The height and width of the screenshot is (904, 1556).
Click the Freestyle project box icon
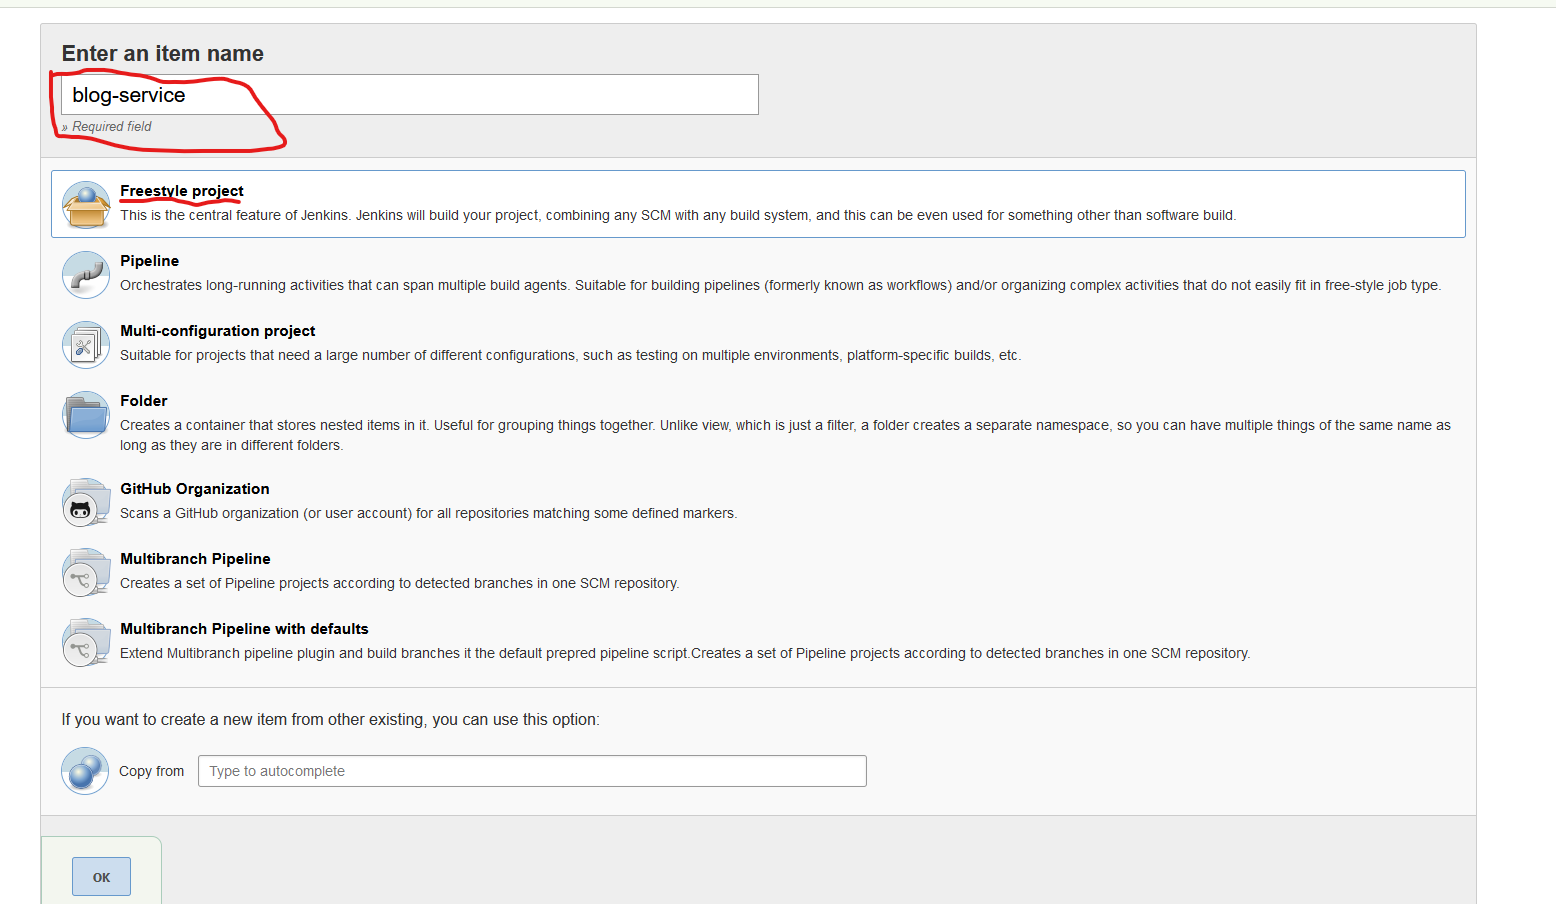[86, 205]
